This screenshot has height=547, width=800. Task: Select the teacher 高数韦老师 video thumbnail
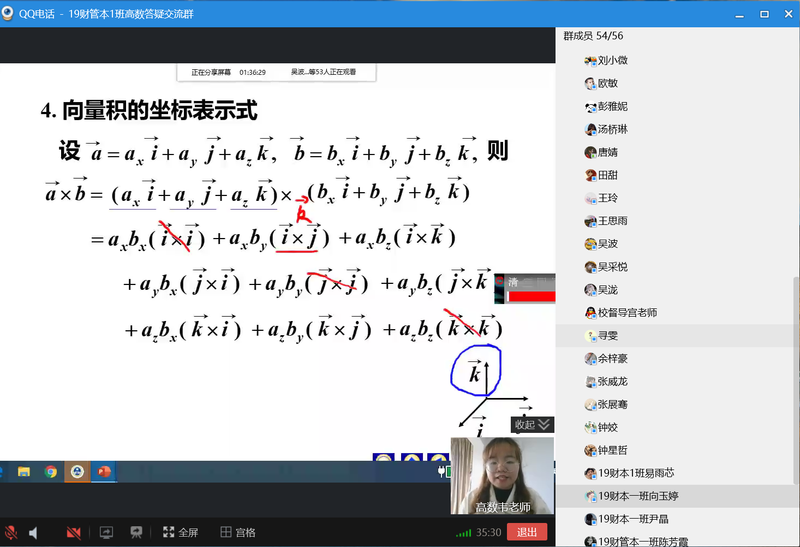tap(502, 476)
